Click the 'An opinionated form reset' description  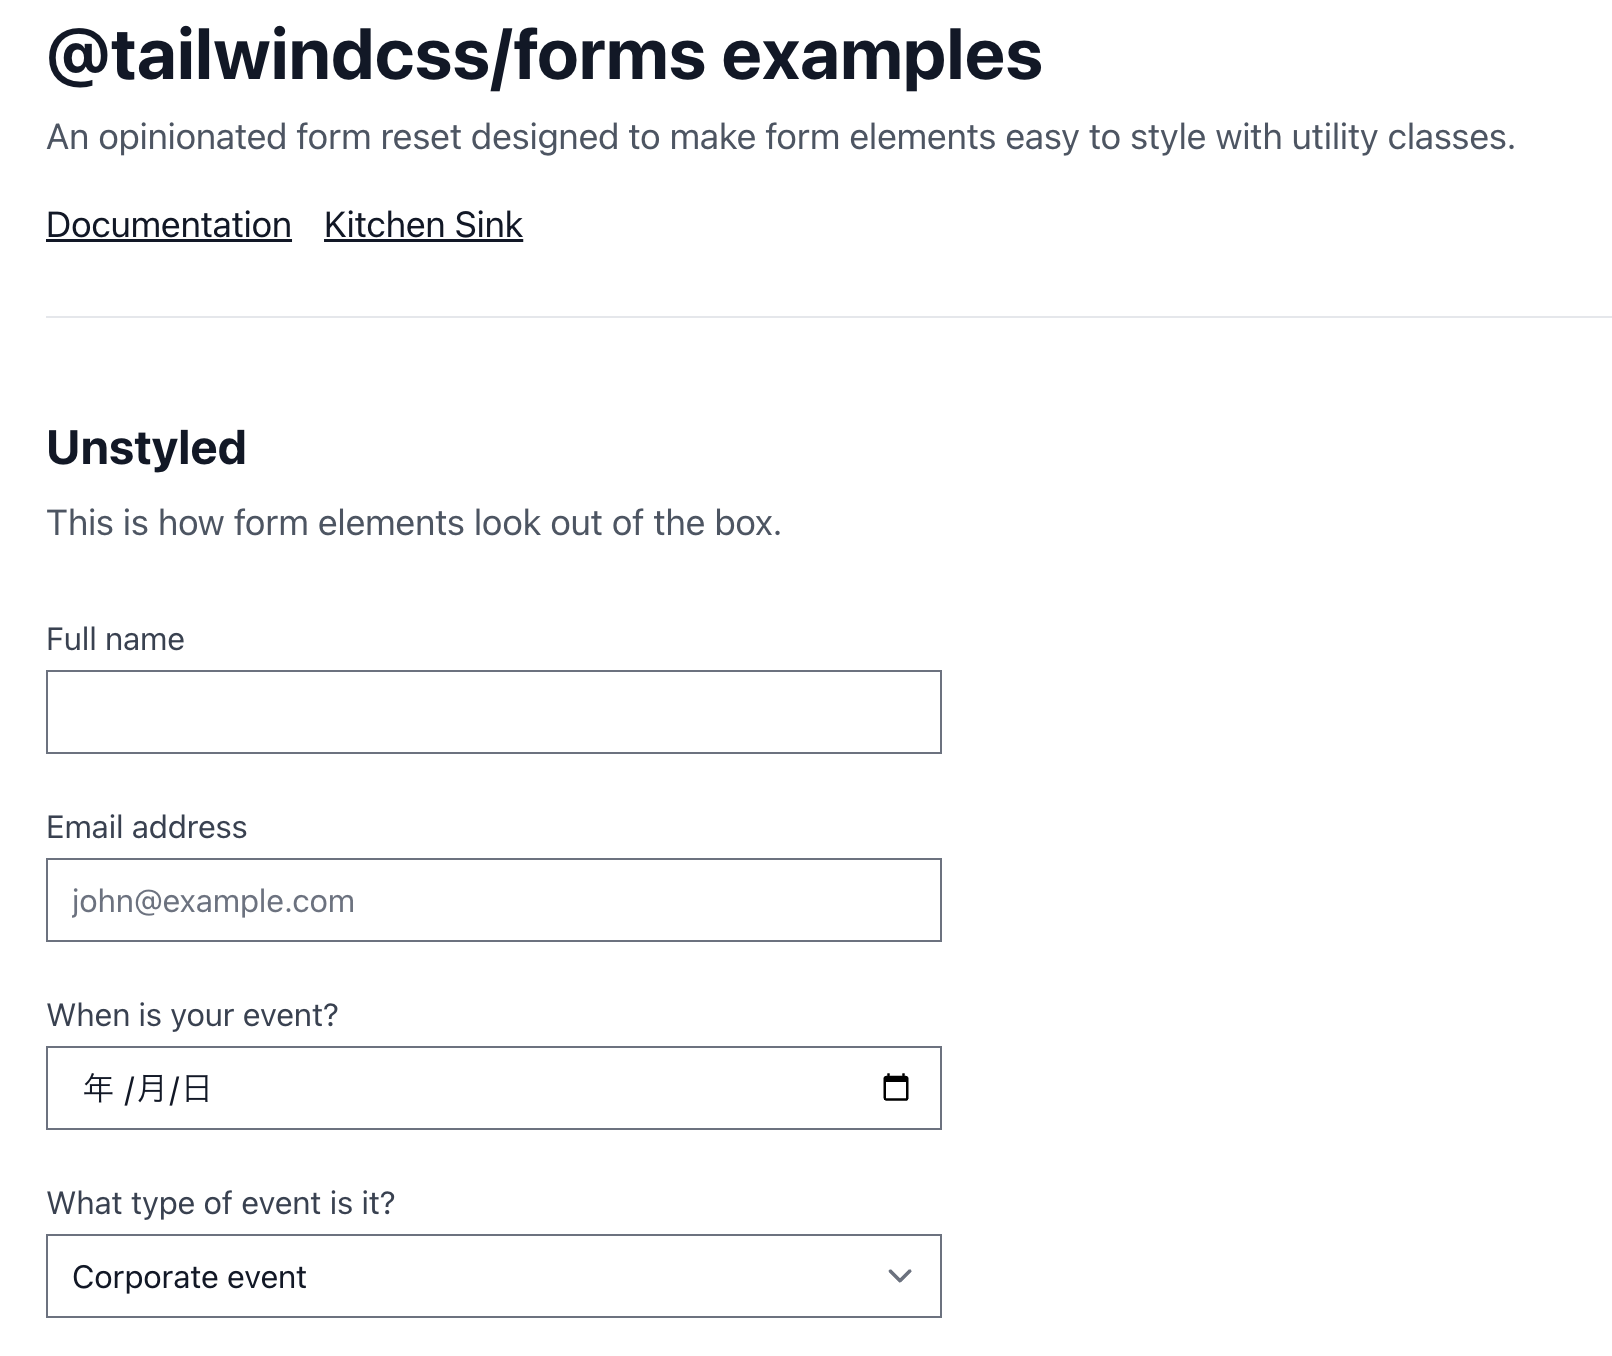(x=780, y=137)
